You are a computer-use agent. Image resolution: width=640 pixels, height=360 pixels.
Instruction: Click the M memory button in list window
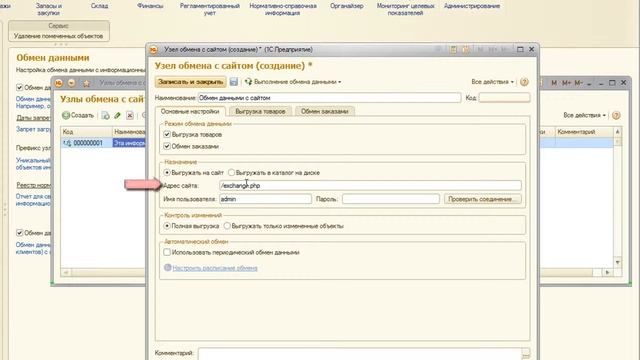tap(554, 83)
